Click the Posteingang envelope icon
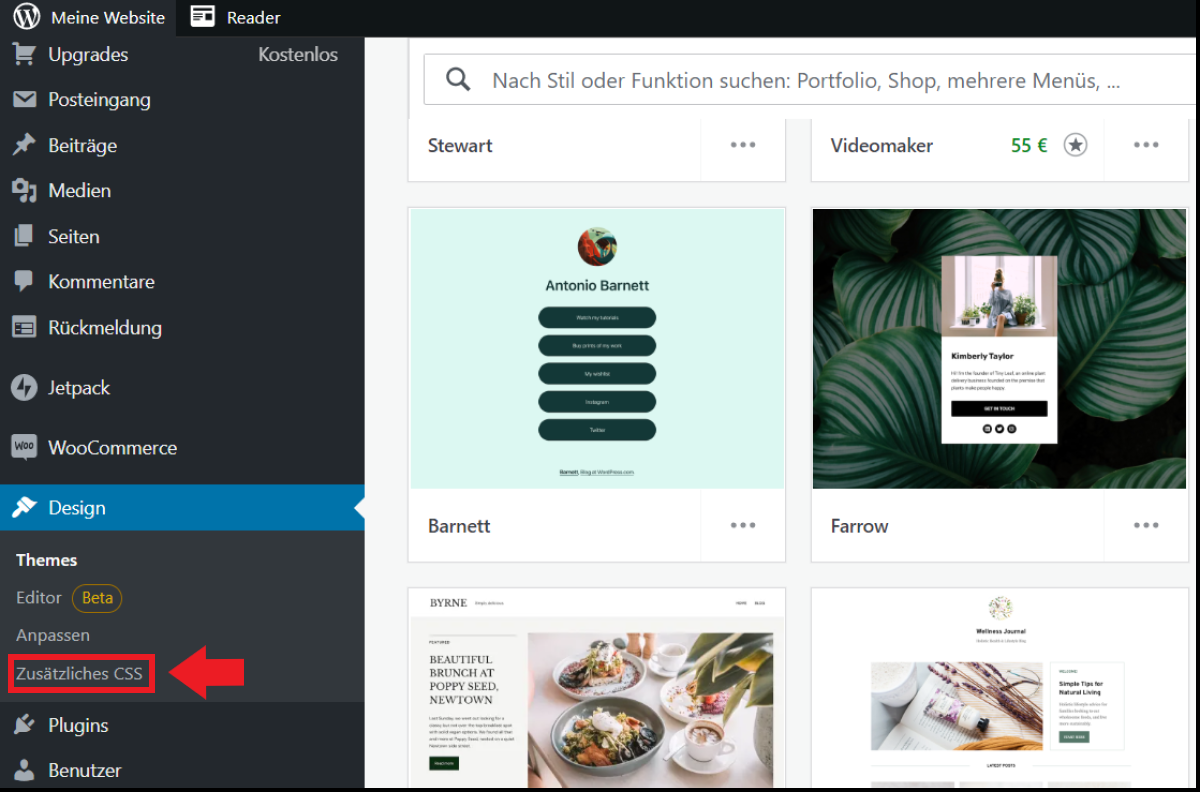Screen dimensions: 1200x792 (24, 99)
